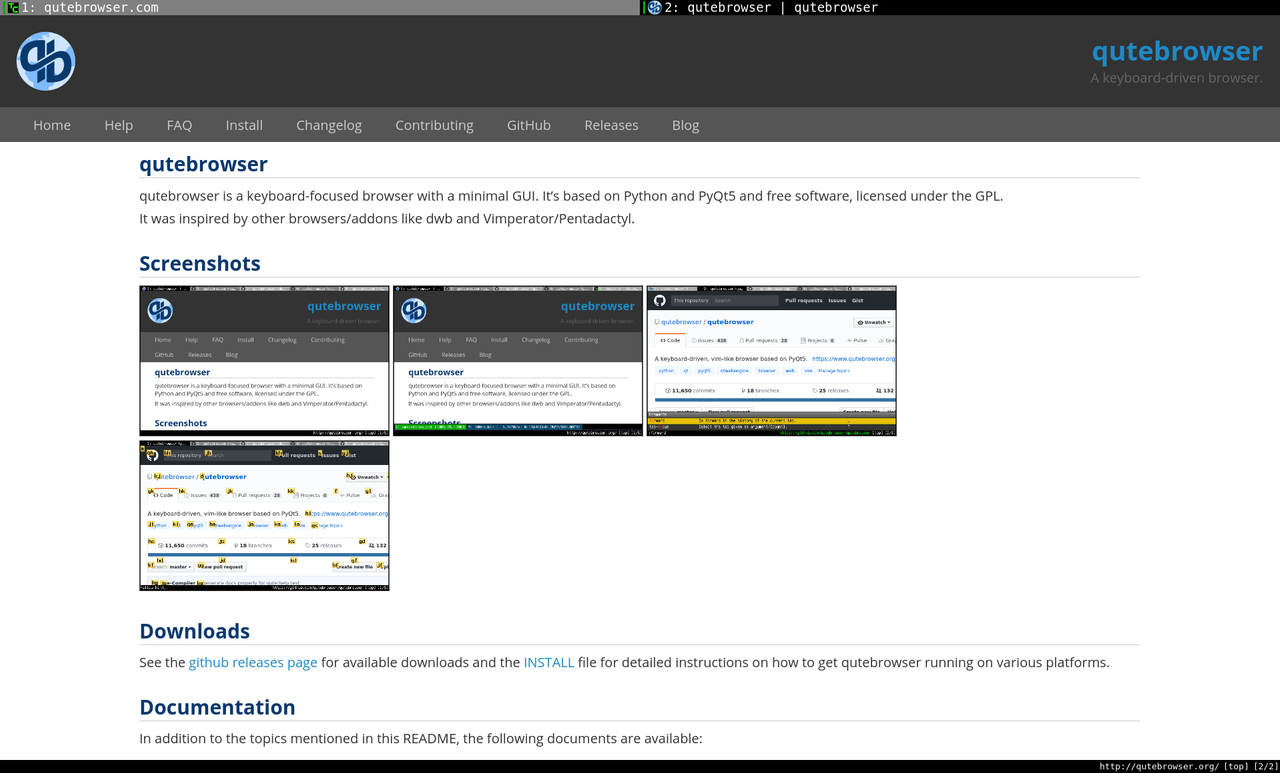Open the Home nav item
Viewport: 1280px width, 773px height.
click(x=52, y=125)
